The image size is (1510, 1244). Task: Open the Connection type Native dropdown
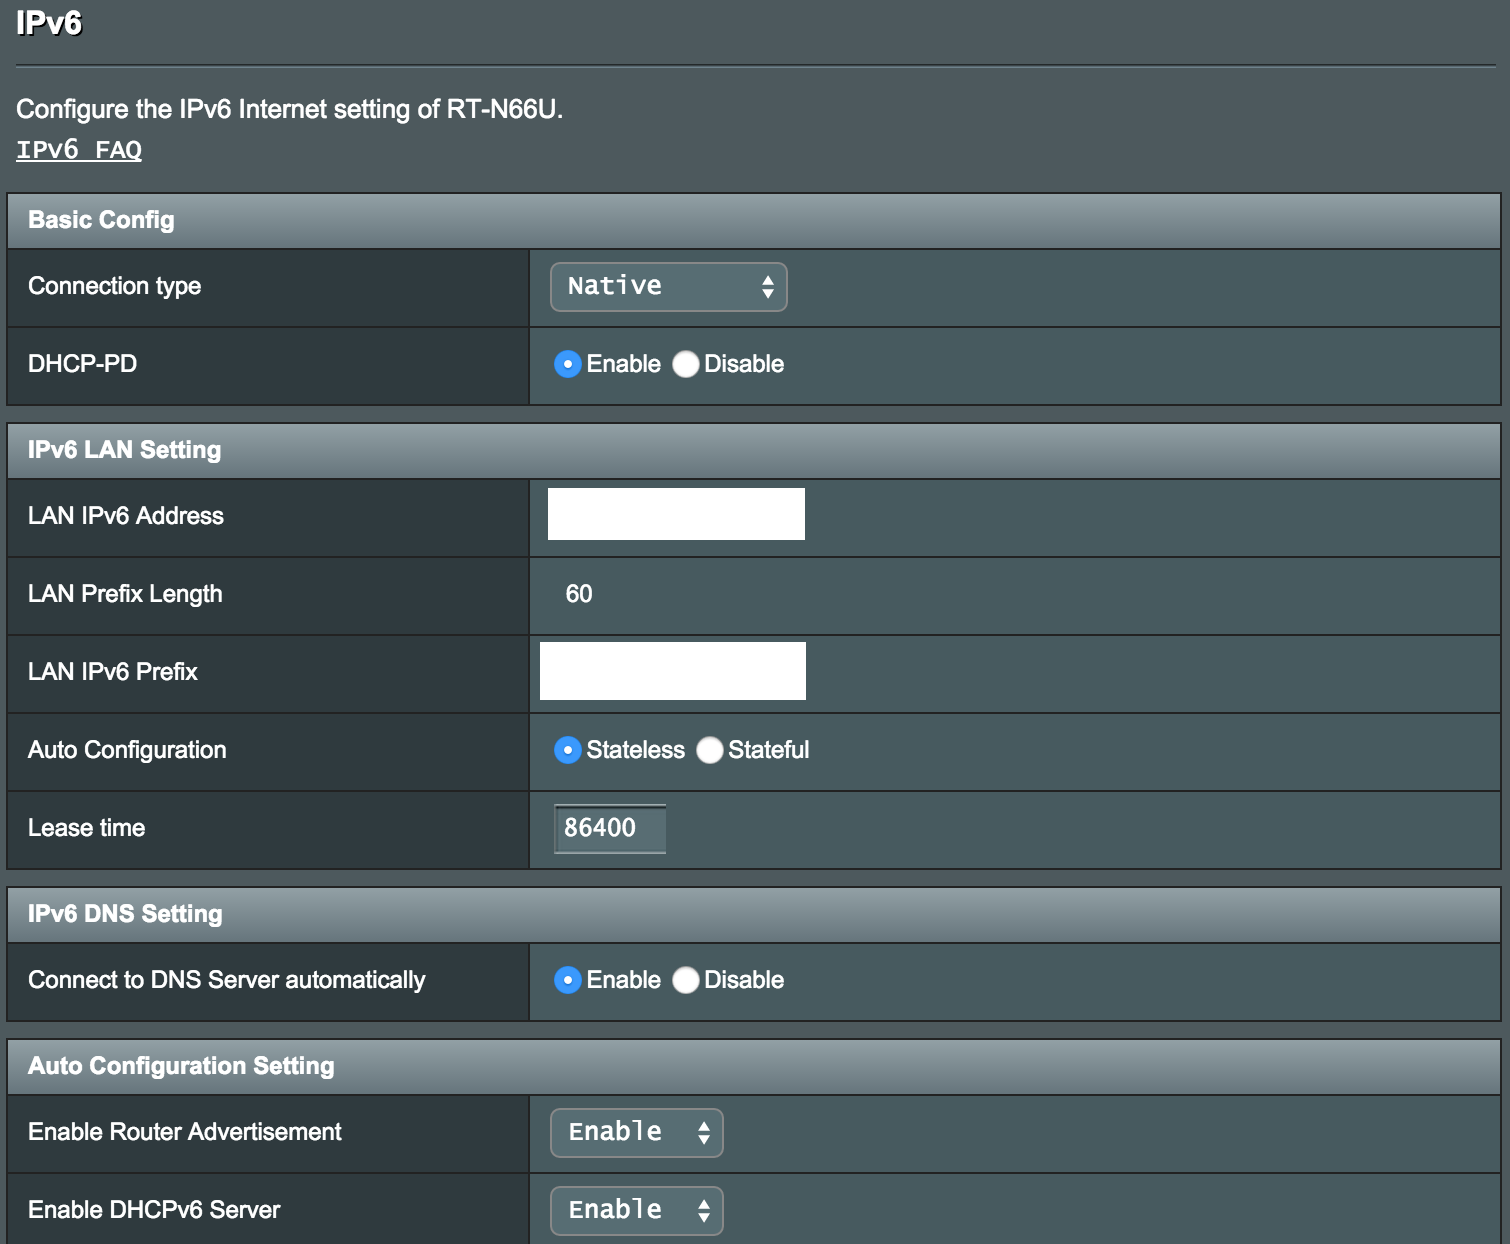pyautogui.click(x=669, y=287)
